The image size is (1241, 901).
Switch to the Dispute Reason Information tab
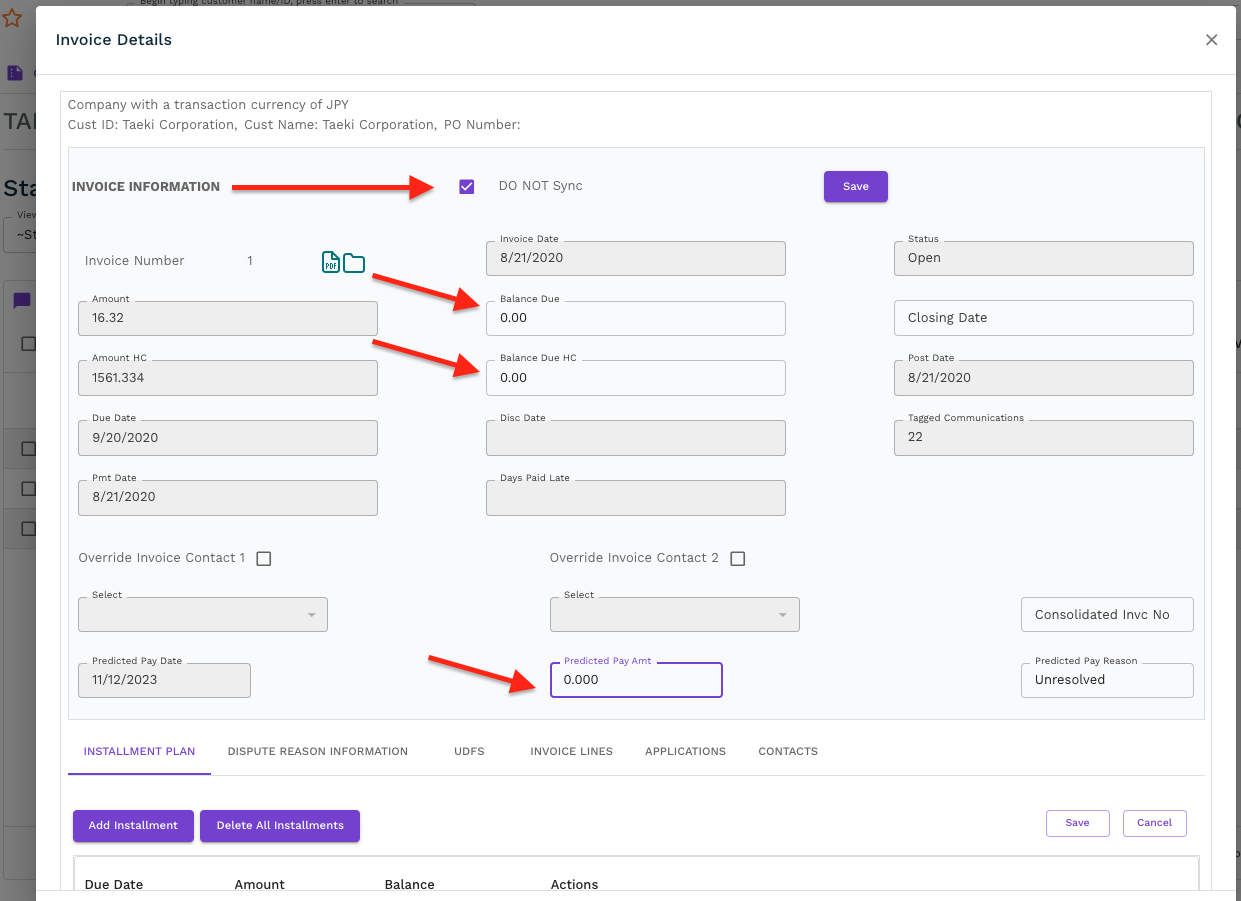point(317,751)
